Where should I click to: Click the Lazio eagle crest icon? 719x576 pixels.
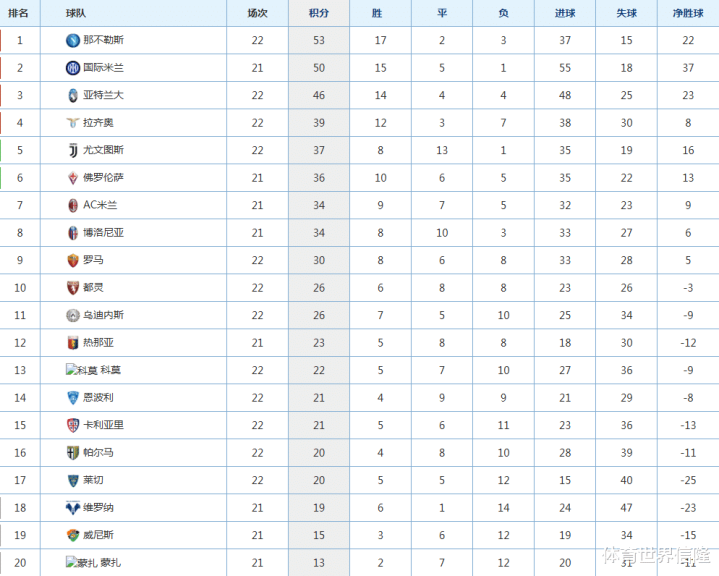(72, 123)
